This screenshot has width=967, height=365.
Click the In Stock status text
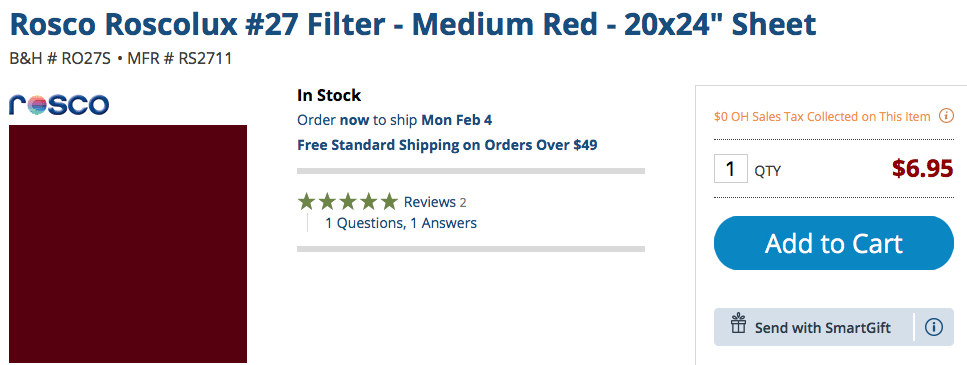pos(329,96)
